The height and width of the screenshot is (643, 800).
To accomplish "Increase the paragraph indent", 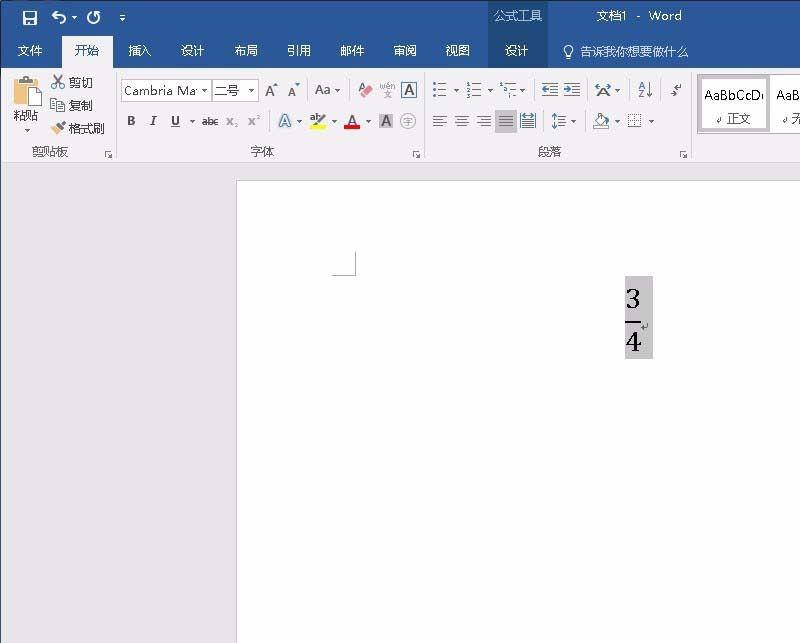I will click(572, 90).
